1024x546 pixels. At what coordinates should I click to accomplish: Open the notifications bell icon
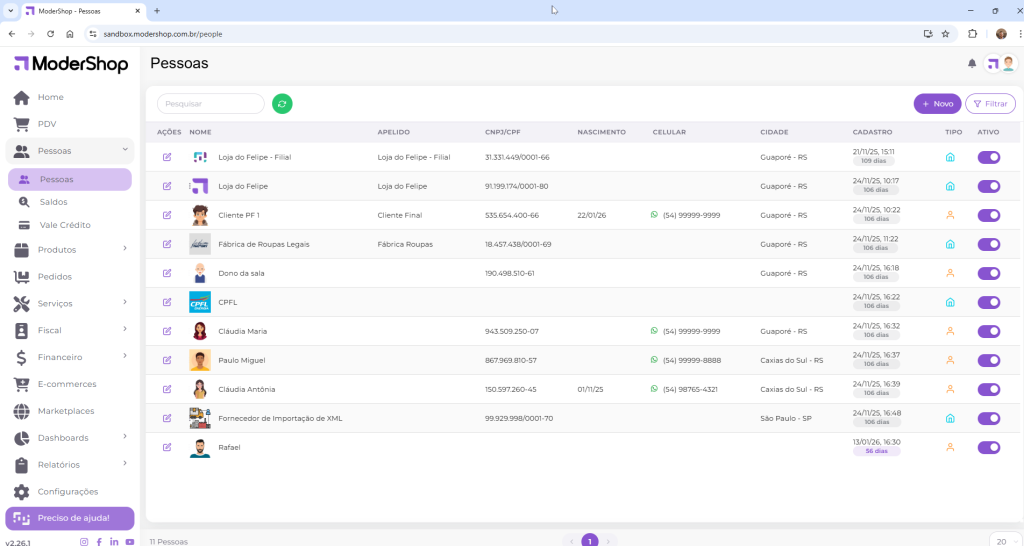tap(971, 64)
